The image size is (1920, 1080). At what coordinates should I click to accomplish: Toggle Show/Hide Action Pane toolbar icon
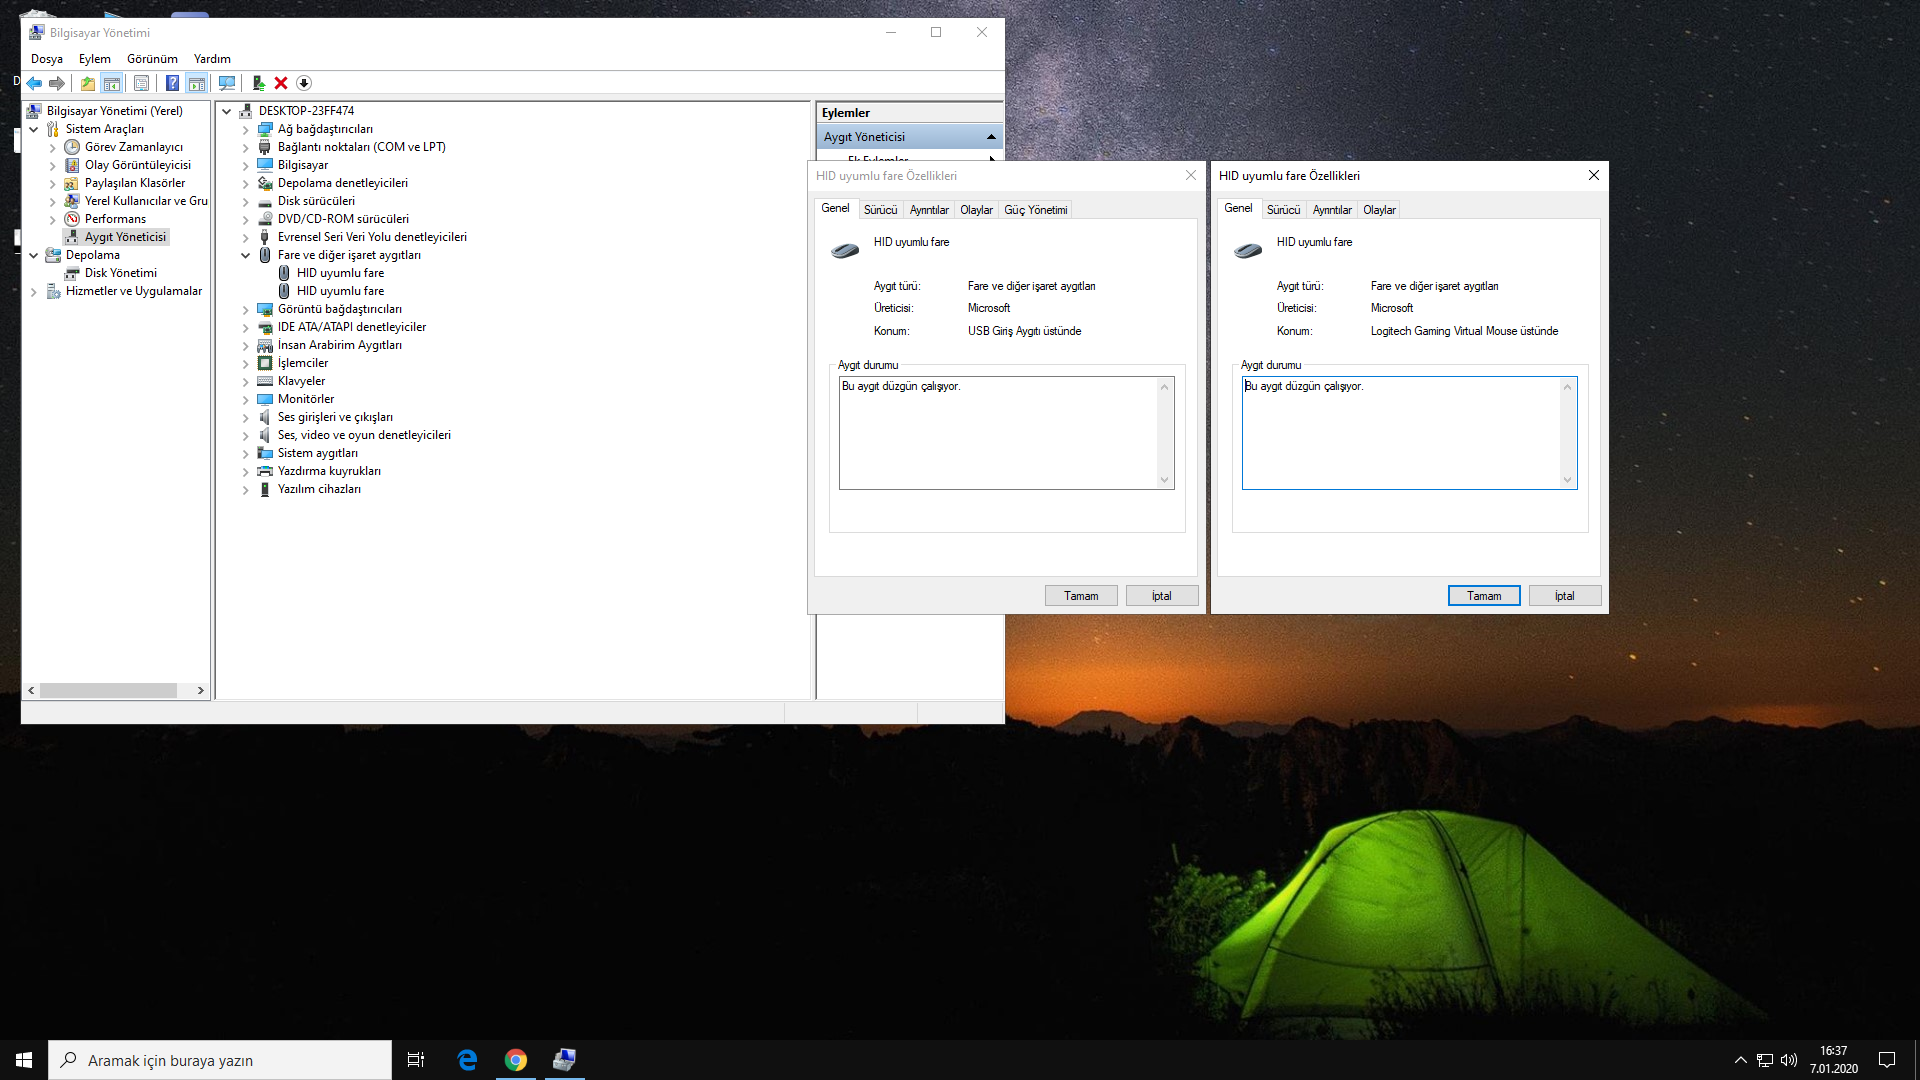197,83
